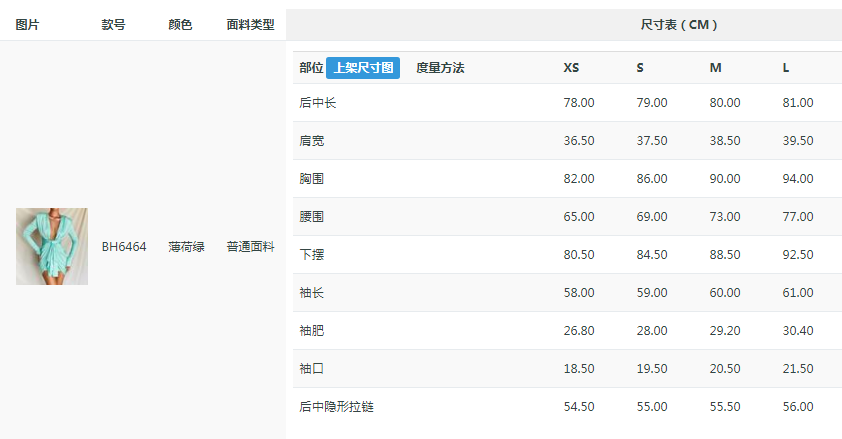Select the S size column header
This screenshot has height=439, width=842.
(640, 68)
